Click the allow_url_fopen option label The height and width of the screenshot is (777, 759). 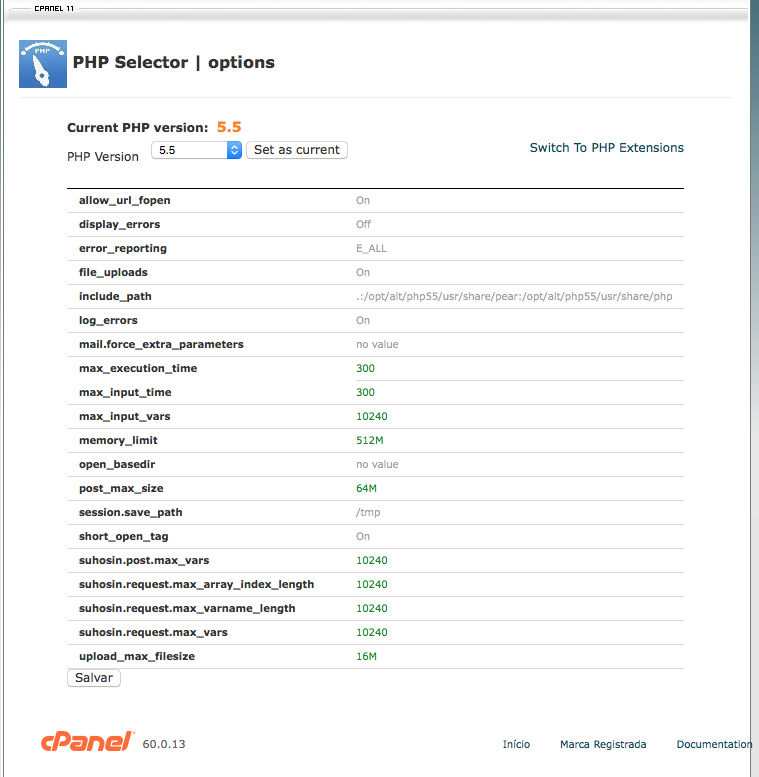pos(124,200)
